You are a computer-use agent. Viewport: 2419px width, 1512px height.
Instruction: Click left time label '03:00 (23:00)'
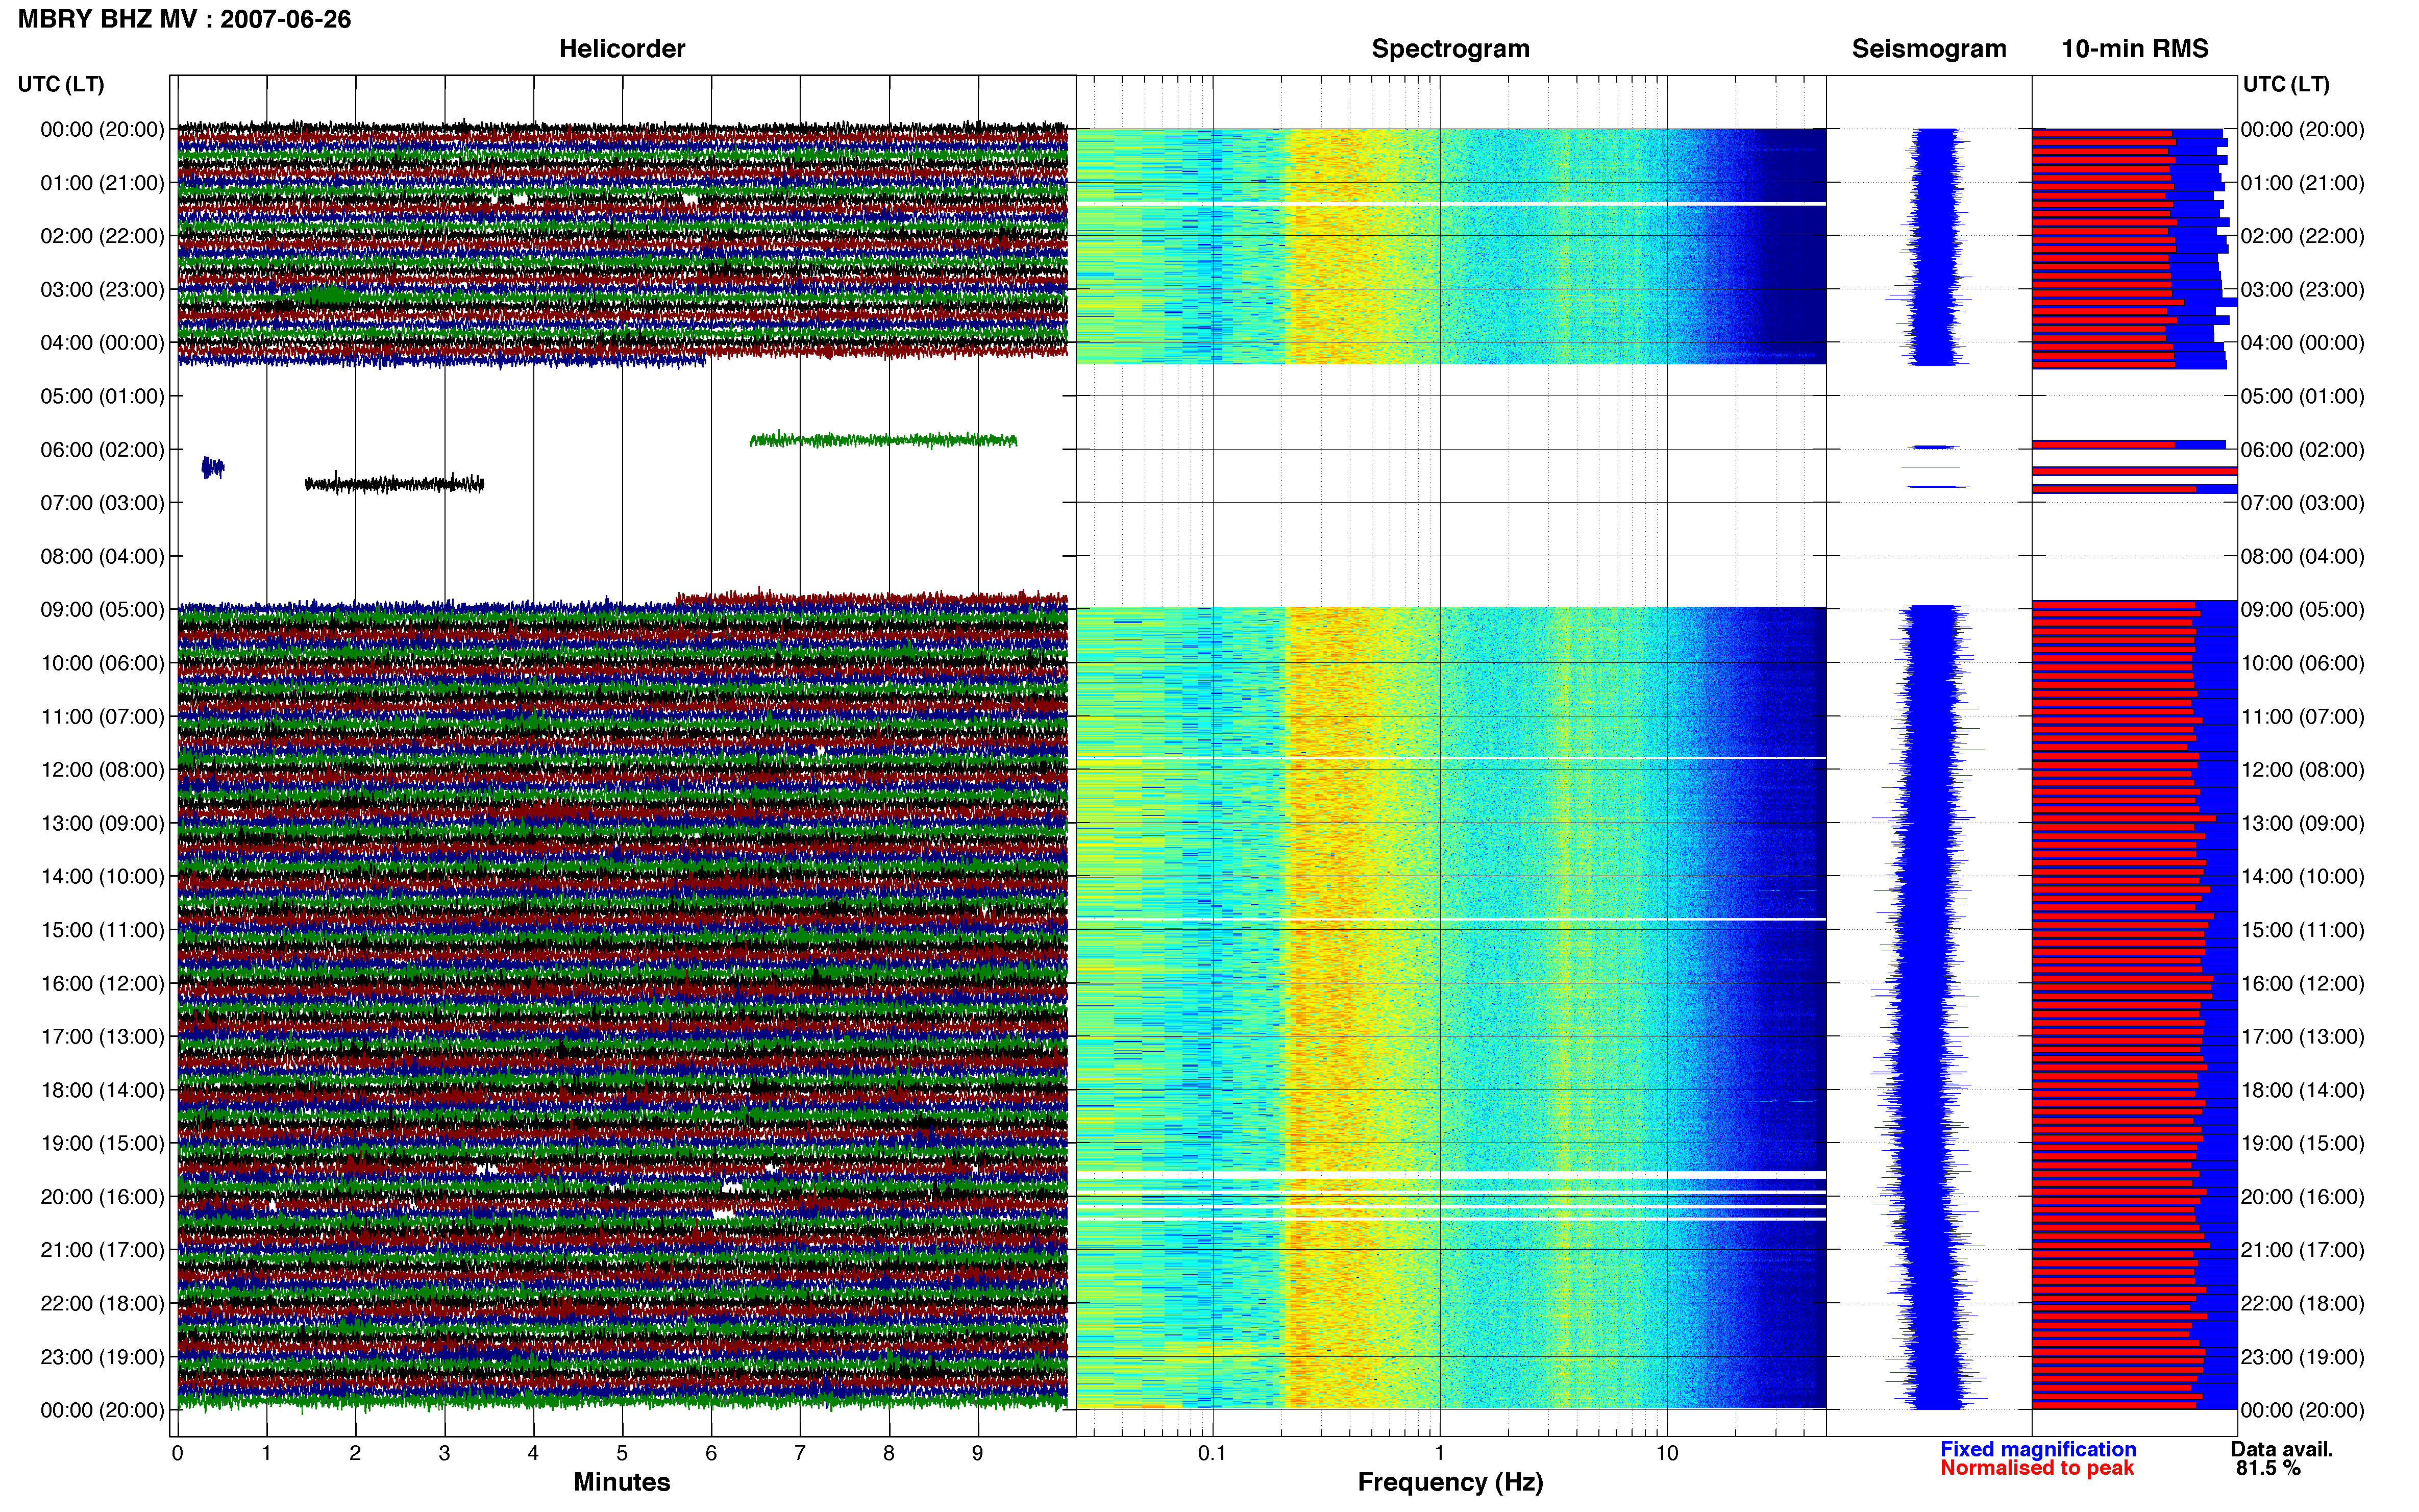click(102, 290)
